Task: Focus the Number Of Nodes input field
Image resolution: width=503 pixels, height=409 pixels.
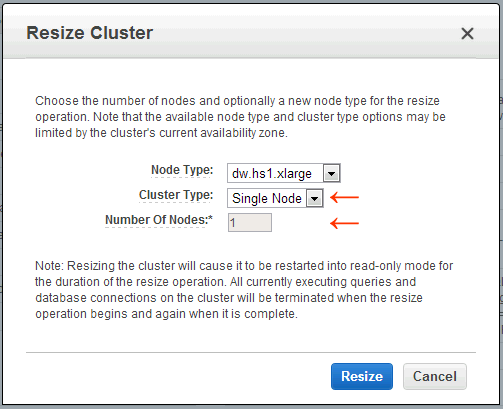Action: pos(250,222)
